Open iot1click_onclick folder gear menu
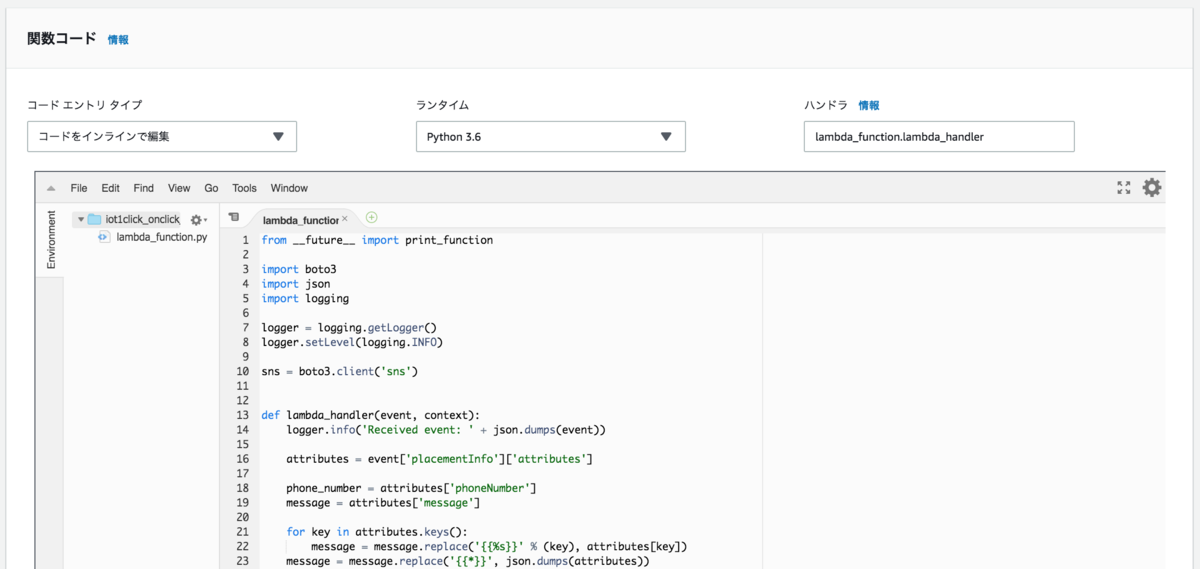The height and width of the screenshot is (569, 1200). click(197, 219)
